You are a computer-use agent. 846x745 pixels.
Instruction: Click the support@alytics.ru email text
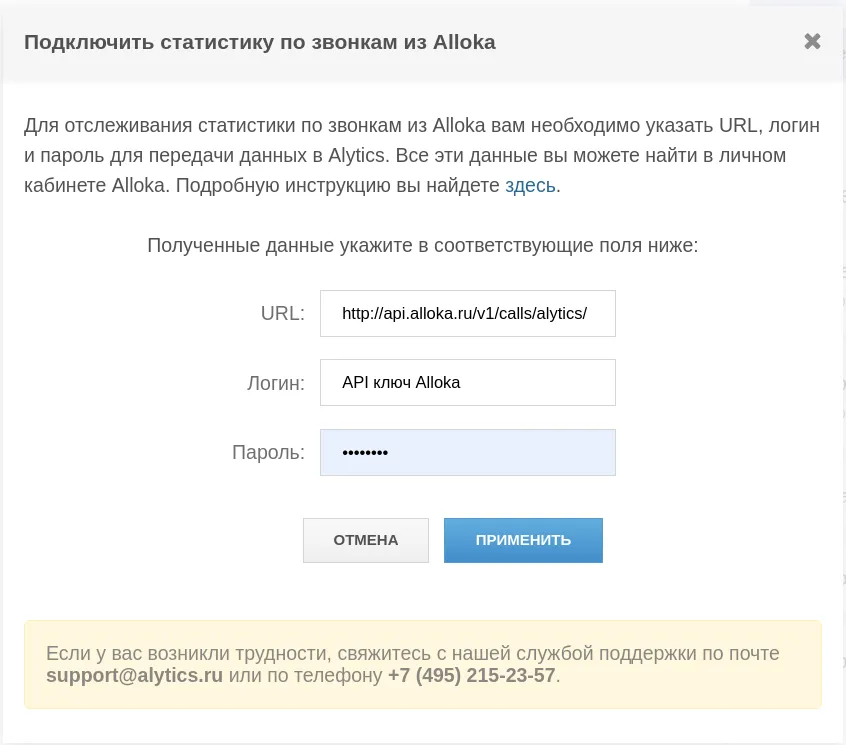[x=134, y=675]
